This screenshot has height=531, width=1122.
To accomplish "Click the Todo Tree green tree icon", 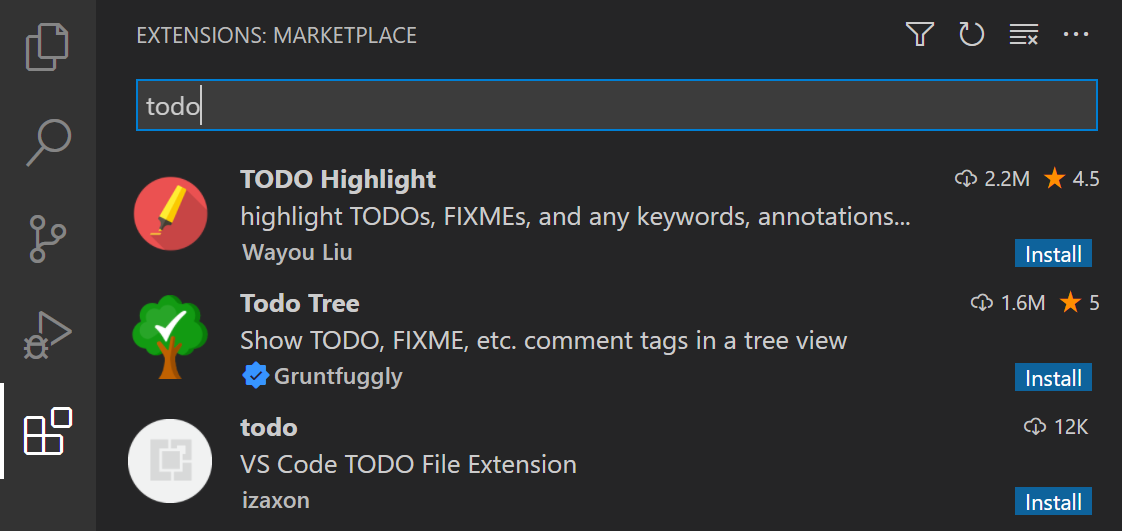I will [x=170, y=337].
